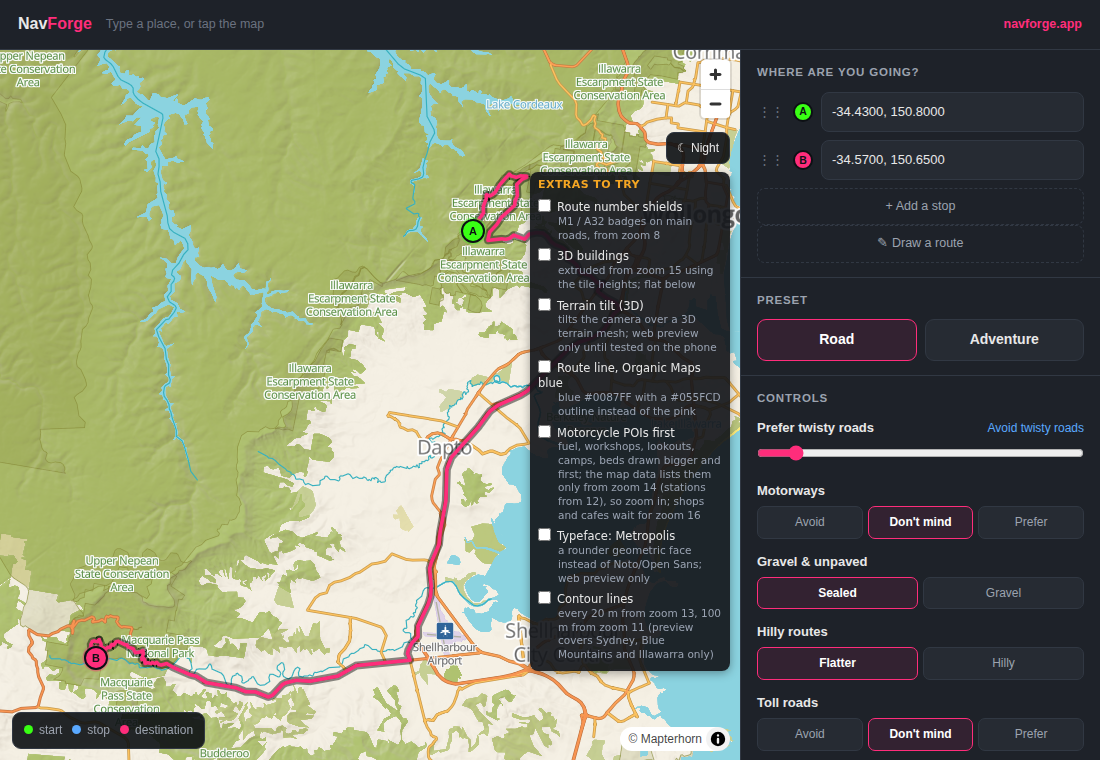Grab the drag handle for waypoint B

[771, 160]
